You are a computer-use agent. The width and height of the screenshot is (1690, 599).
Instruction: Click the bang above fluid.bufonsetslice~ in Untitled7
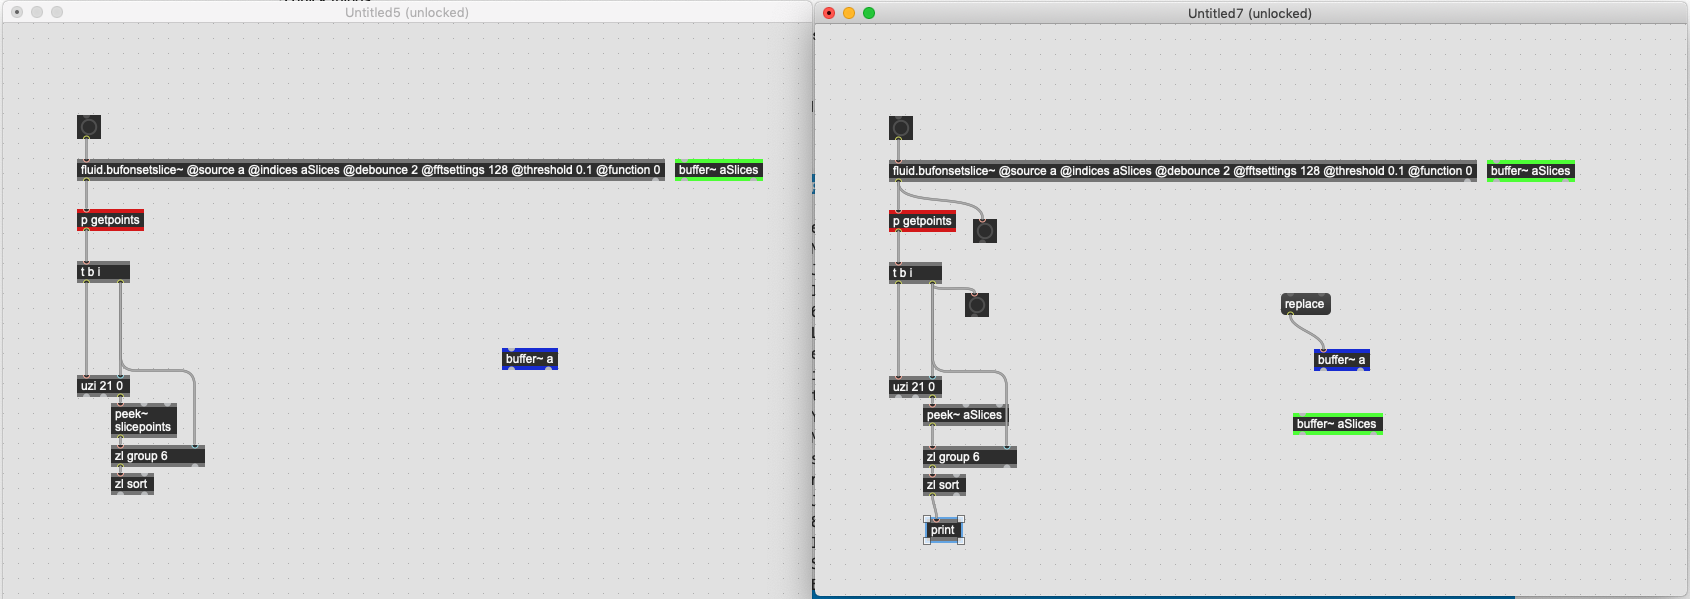pyautogui.click(x=901, y=128)
